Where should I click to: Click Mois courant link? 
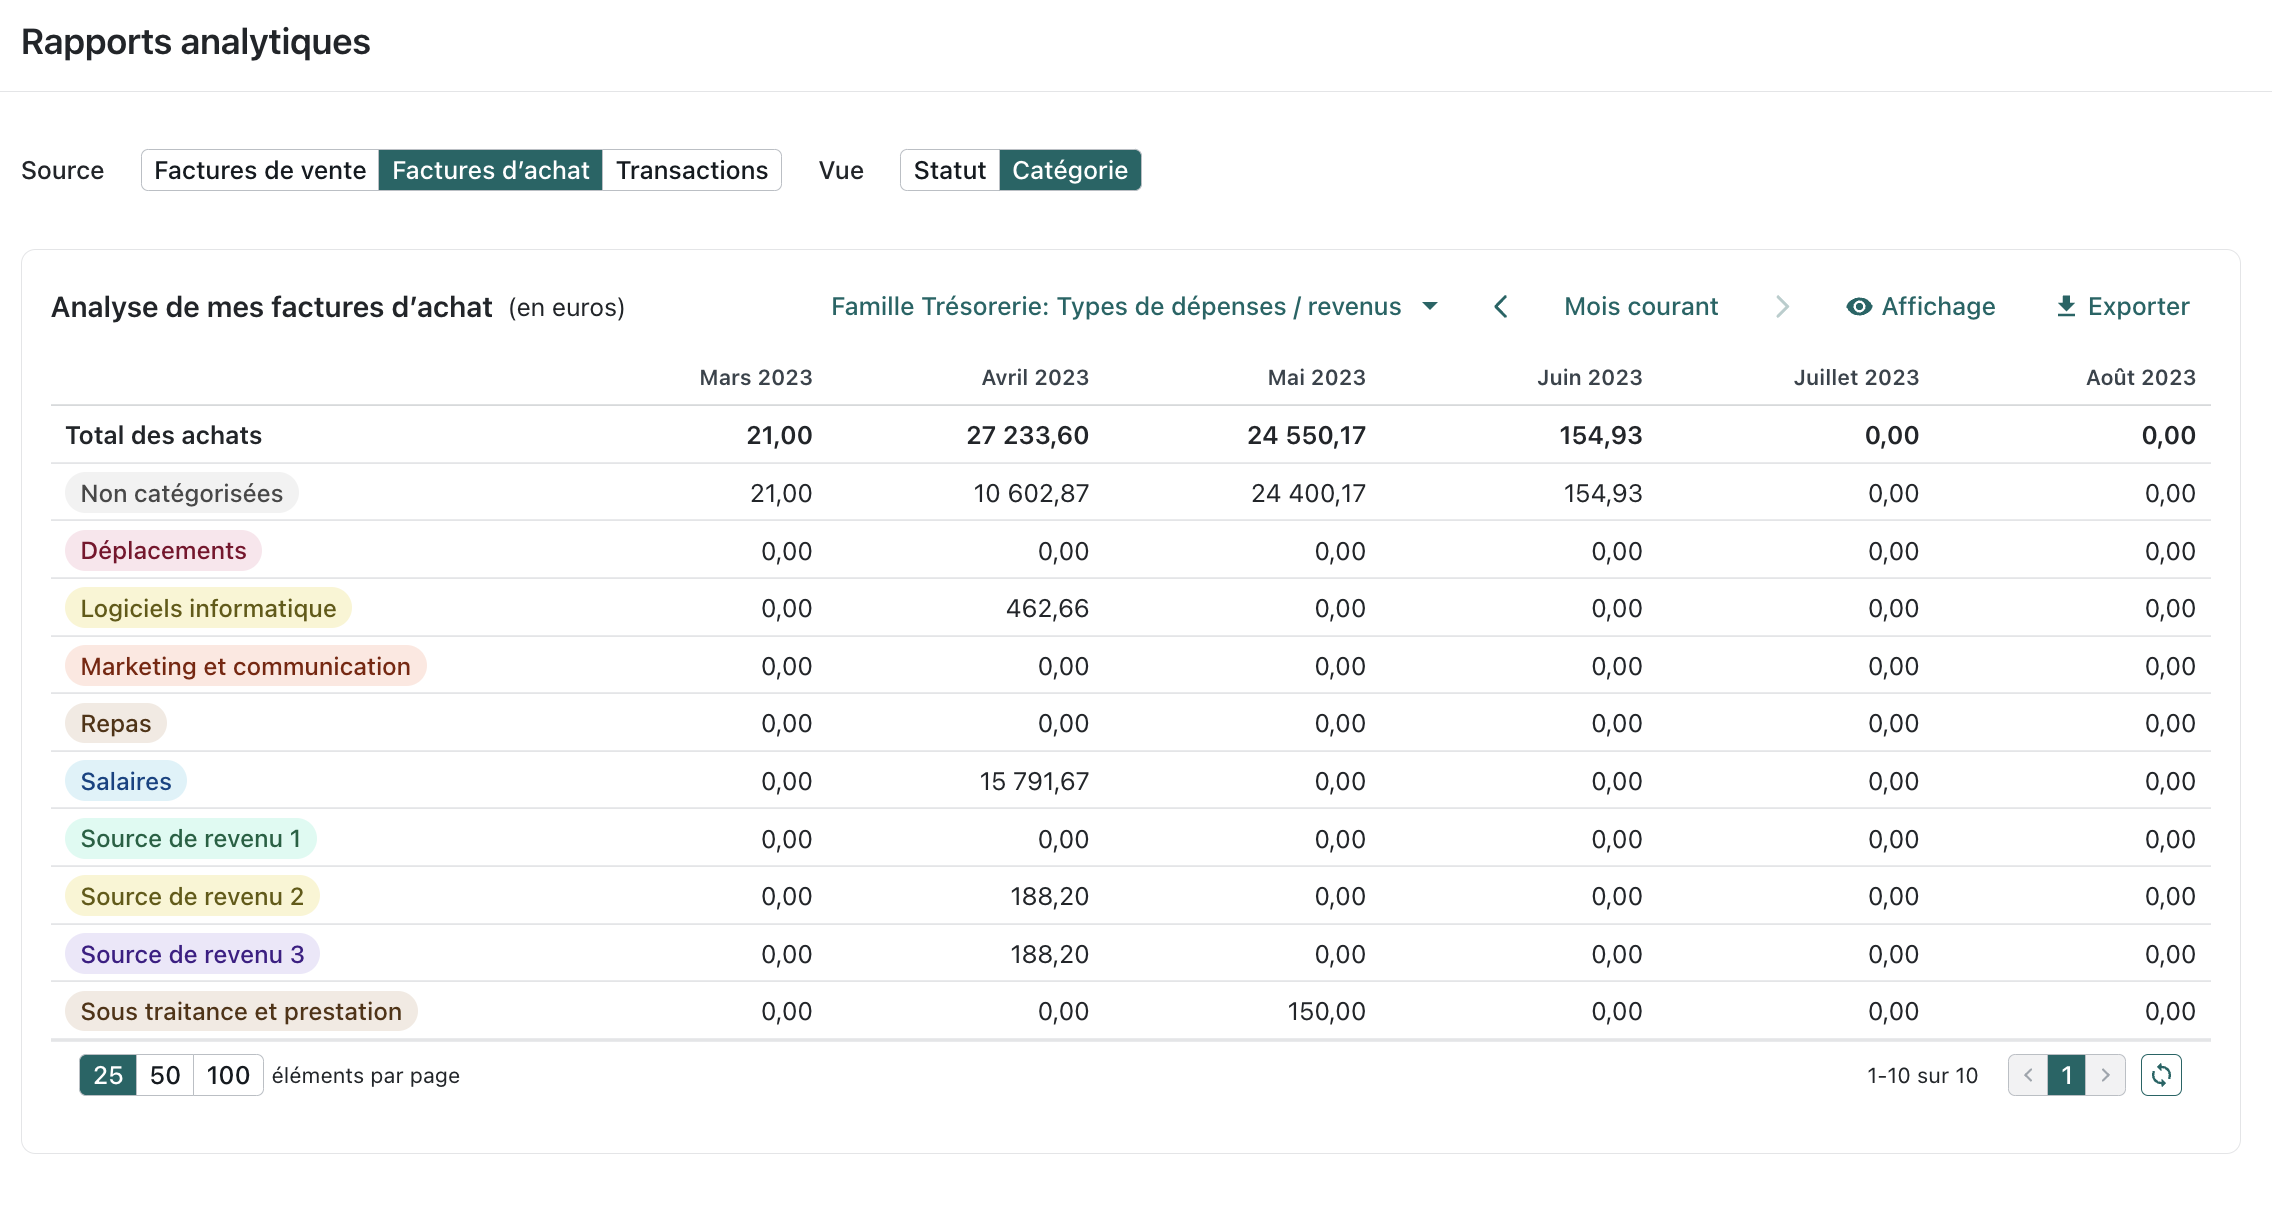[x=1641, y=306]
